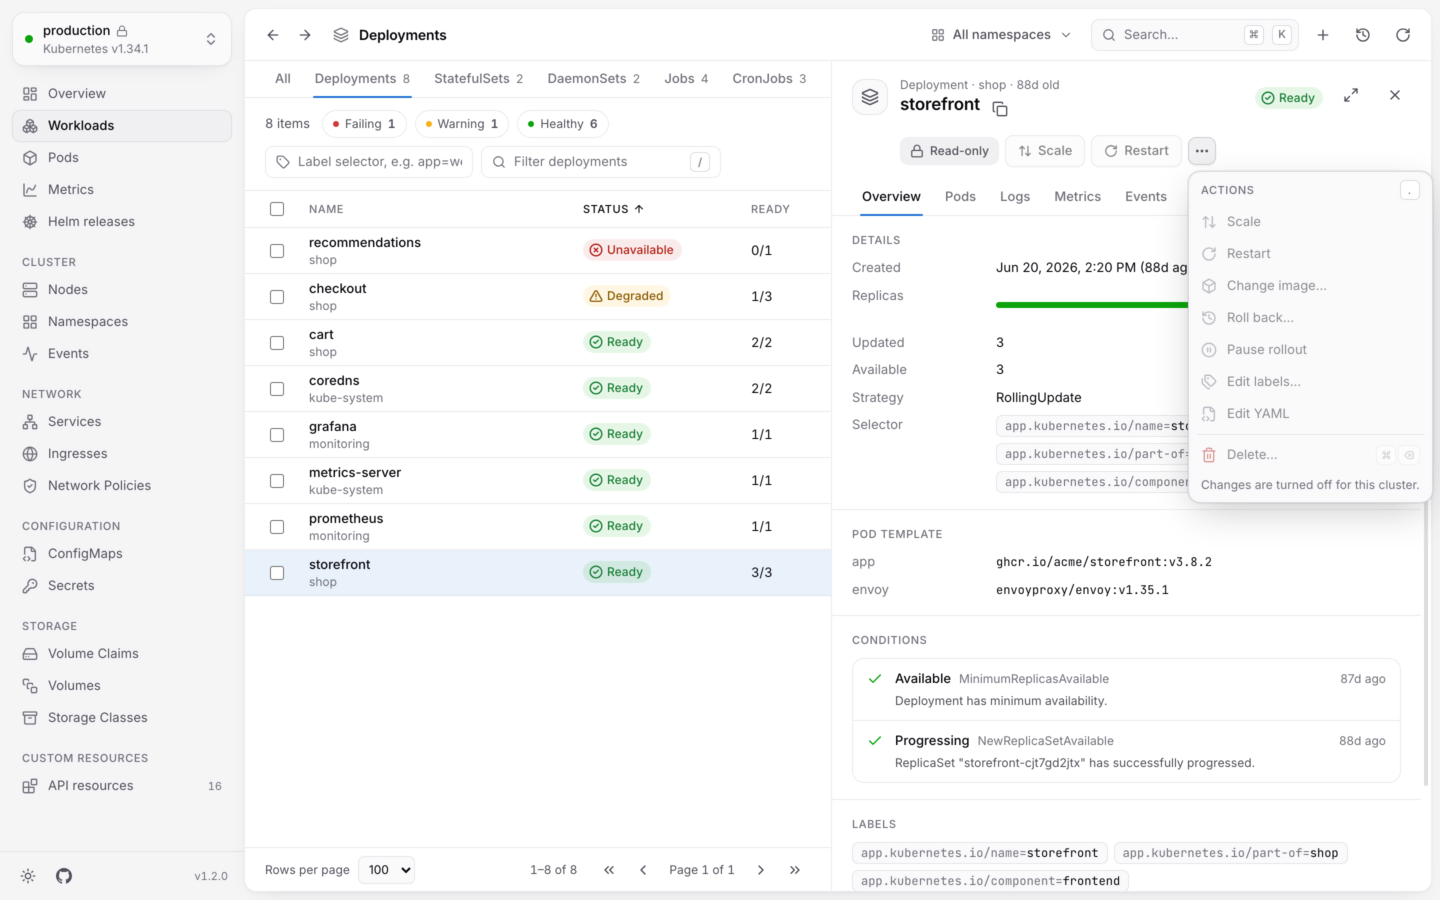Go to first page double-chevron
This screenshot has width=1440, height=900.
point(609,870)
